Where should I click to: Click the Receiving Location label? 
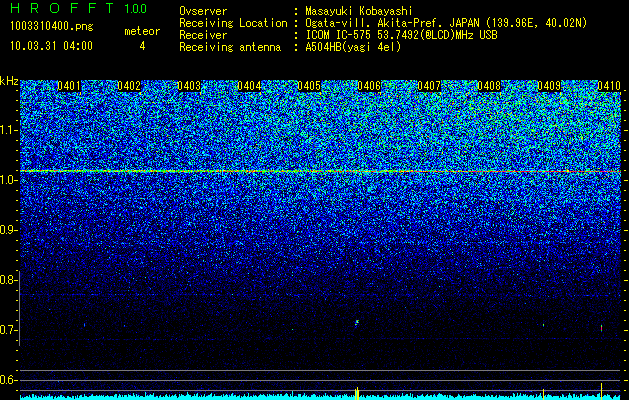[x=233, y=23]
